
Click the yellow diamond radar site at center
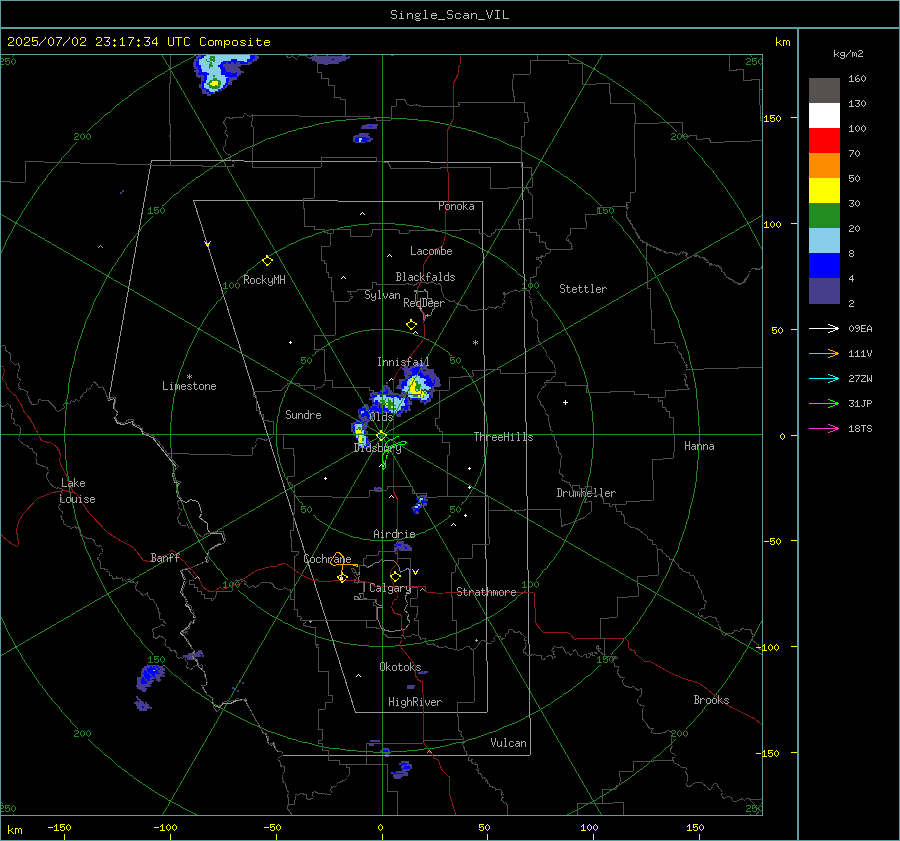click(381, 436)
